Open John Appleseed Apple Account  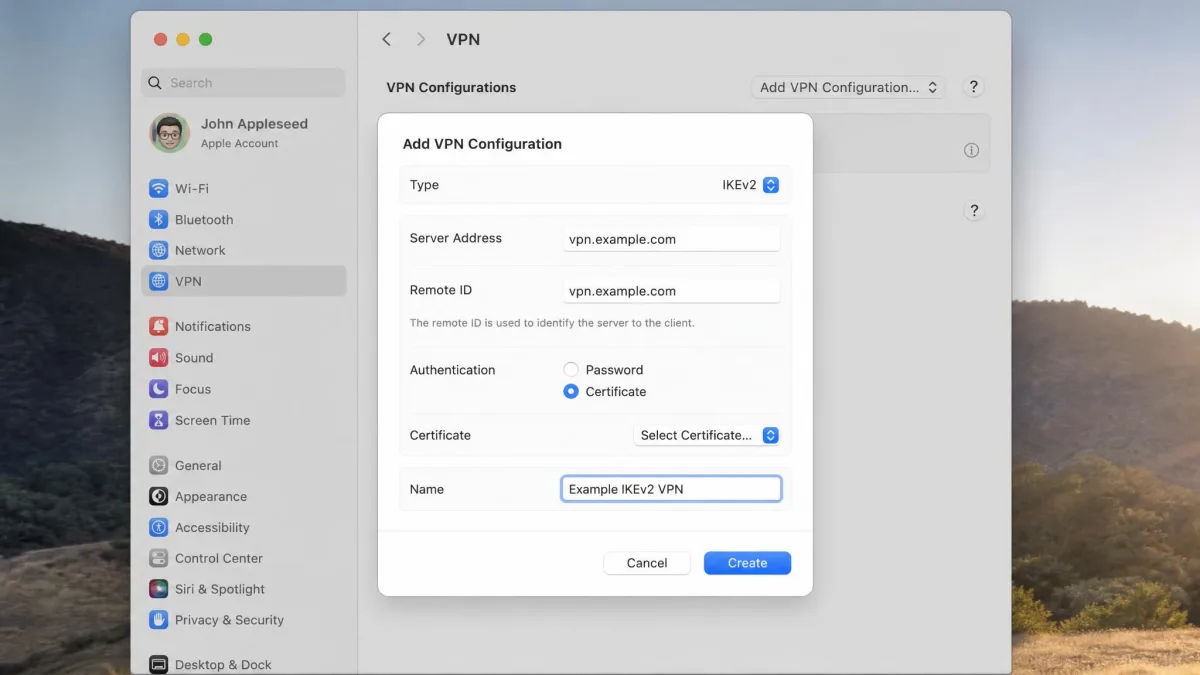pos(244,132)
